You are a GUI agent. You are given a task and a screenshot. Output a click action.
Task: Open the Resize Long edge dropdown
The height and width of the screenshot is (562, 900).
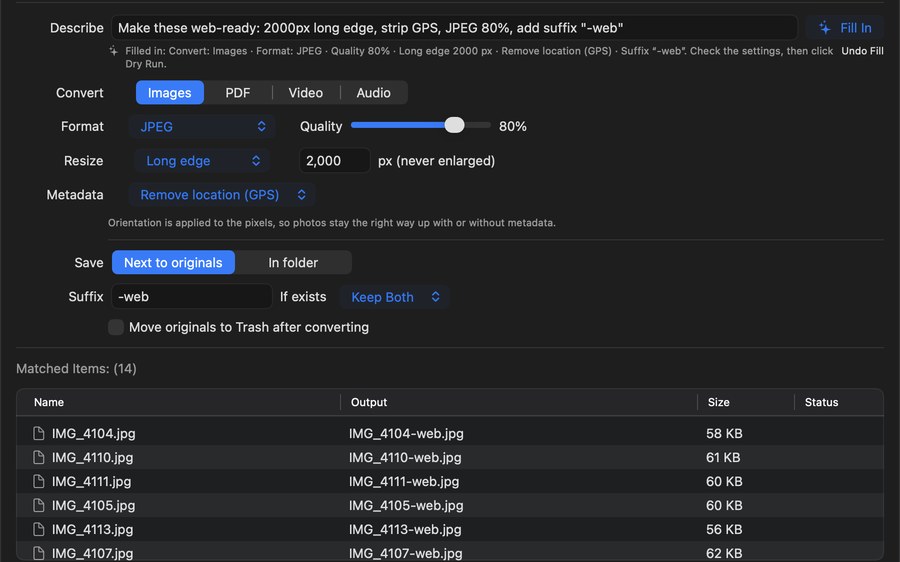[201, 161]
